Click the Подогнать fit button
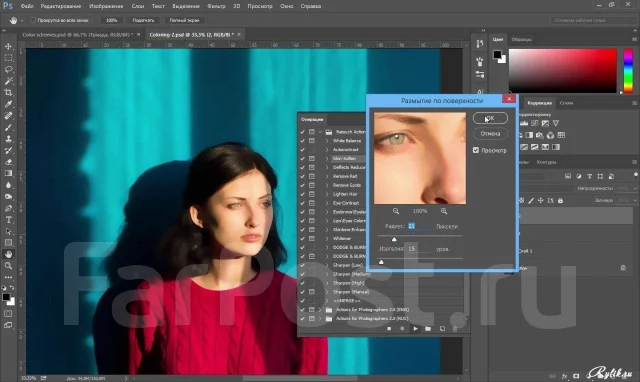Image resolution: width=640 pixels, height=382 pixels. (x=143, y=20)
